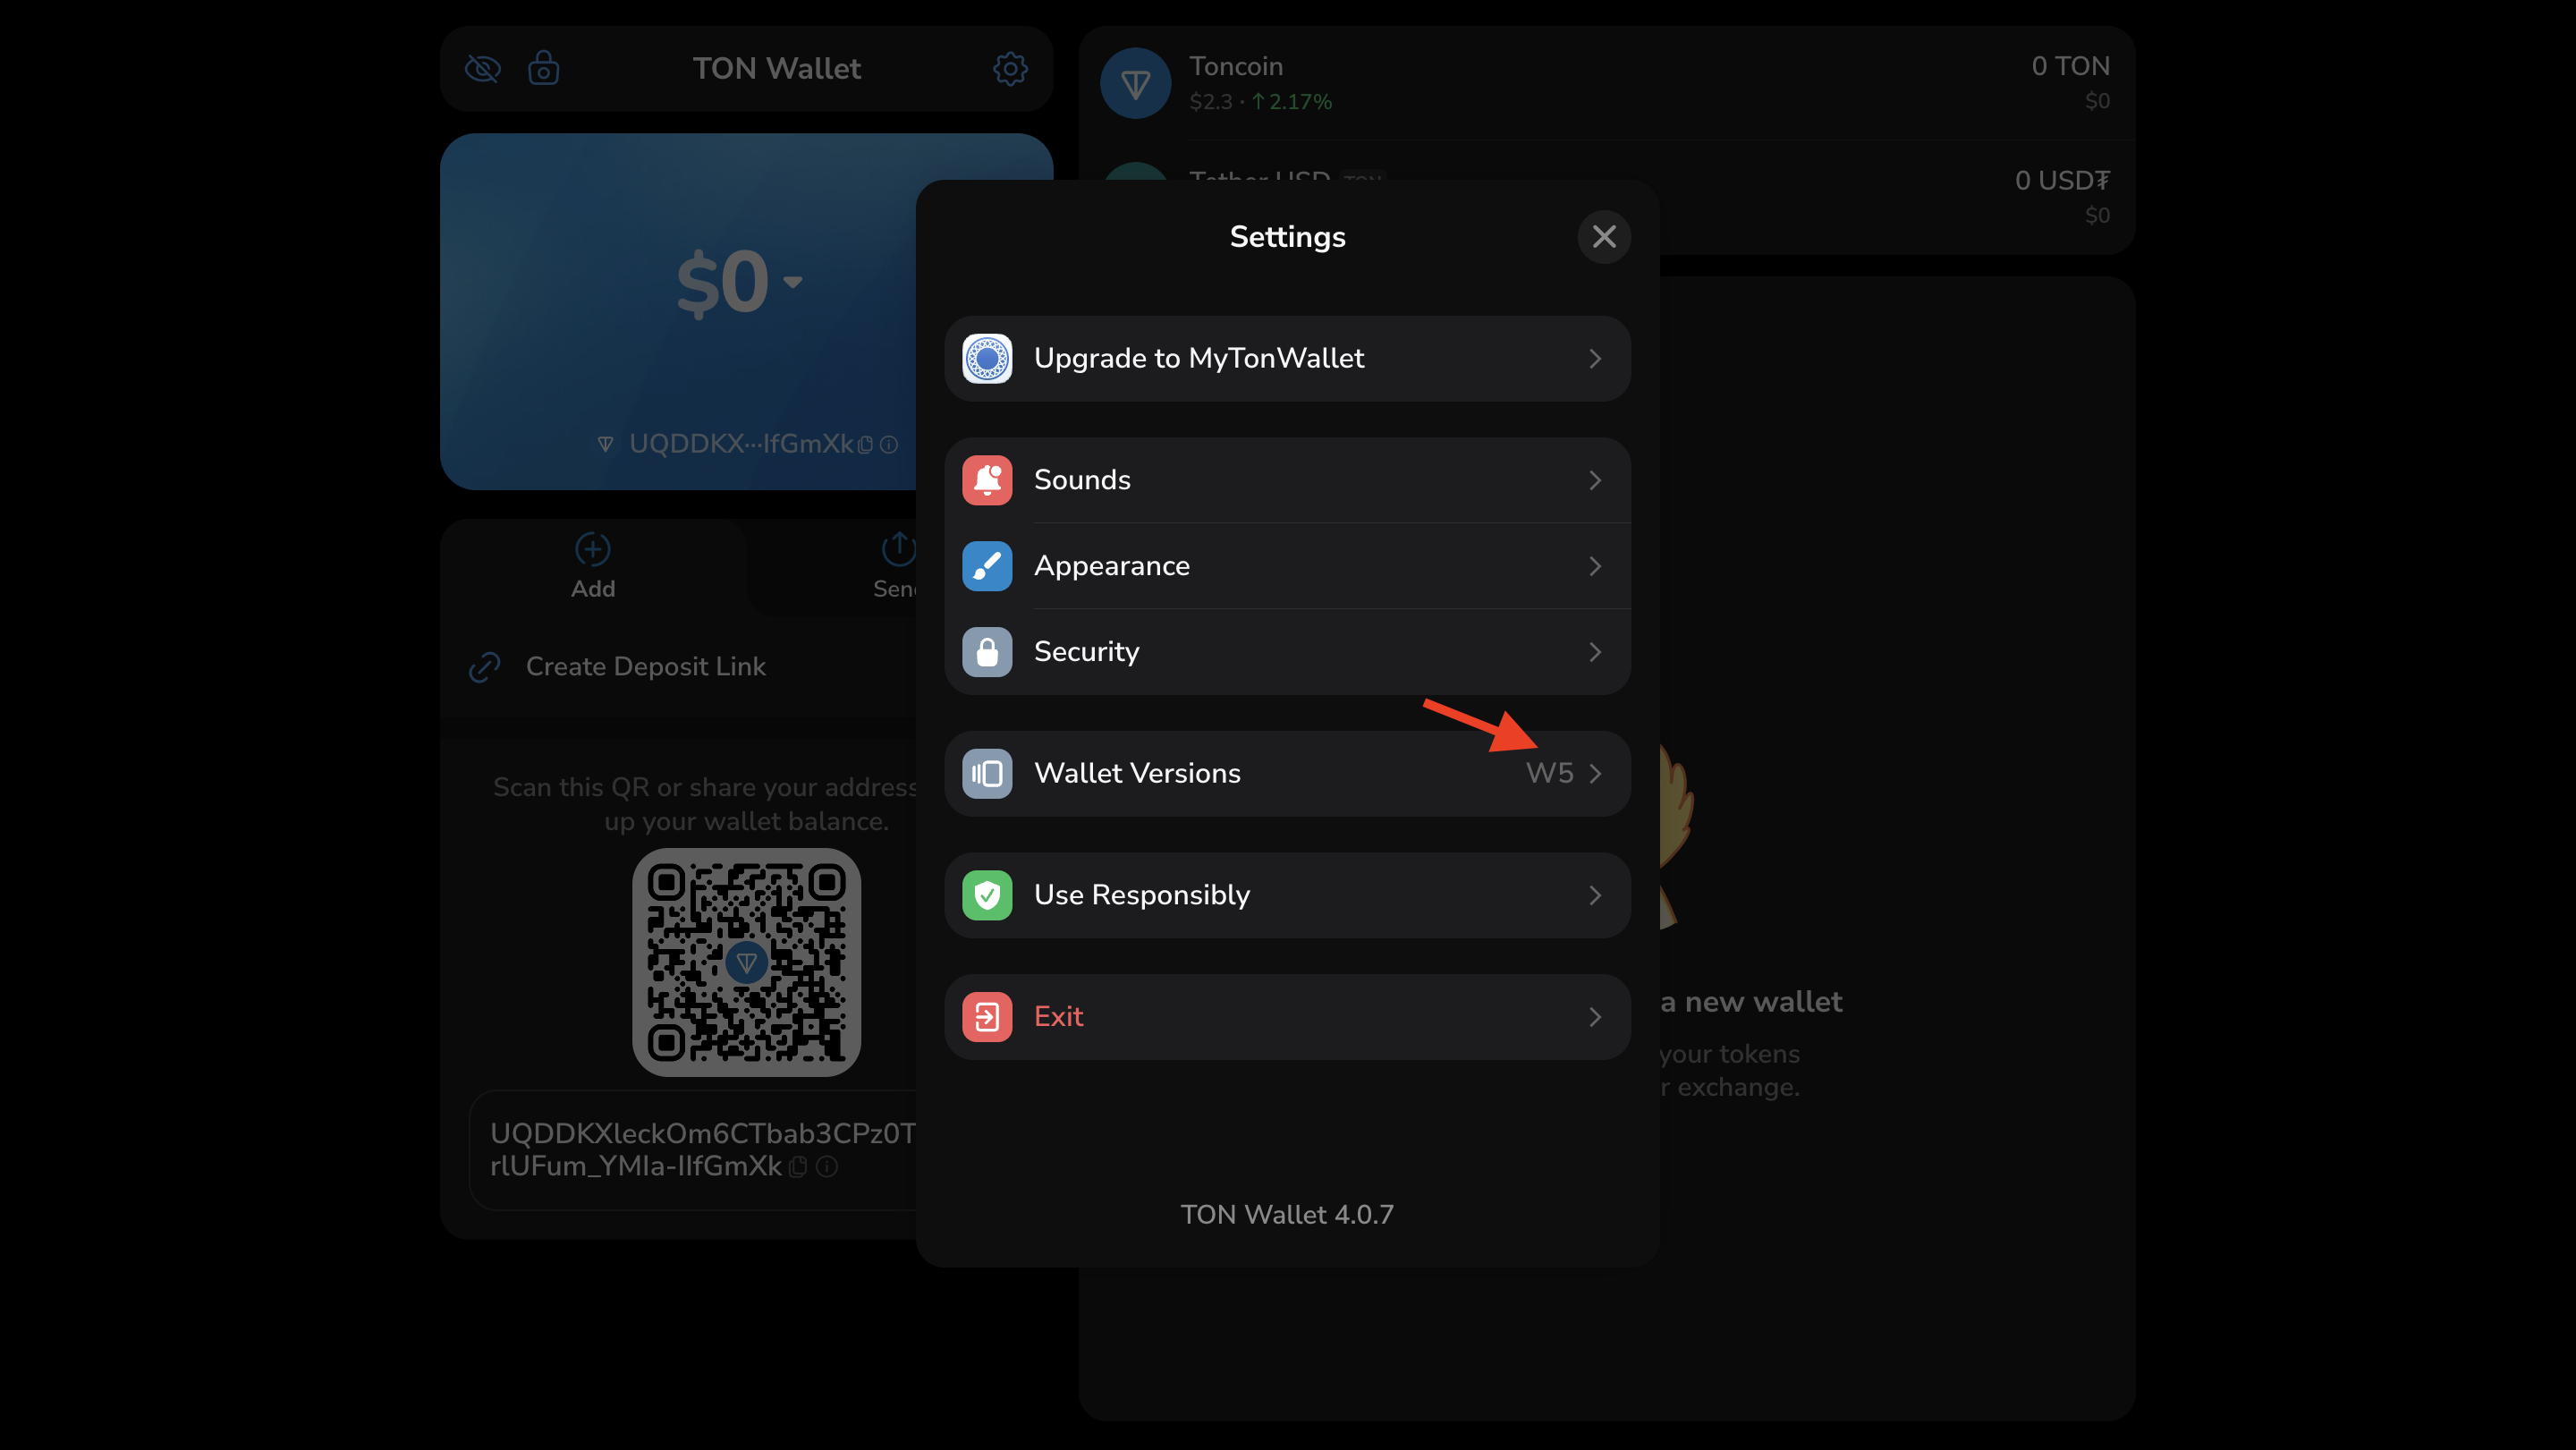
Task: Close the Settings dialog
Action: pyautogui.click(x=1604, y=237)
